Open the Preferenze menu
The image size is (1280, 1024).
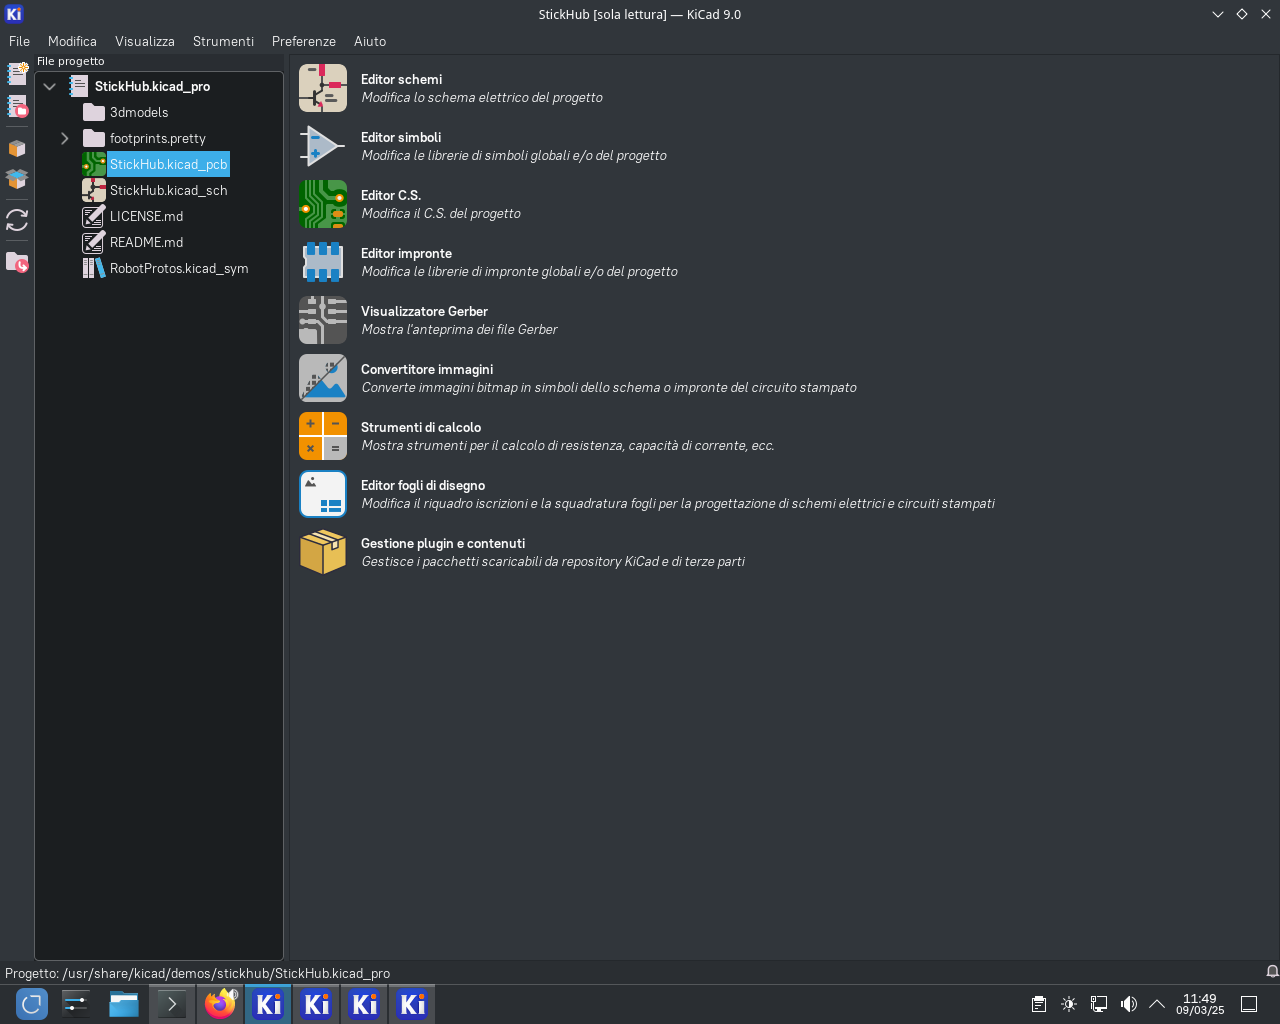tap(303, 41)
